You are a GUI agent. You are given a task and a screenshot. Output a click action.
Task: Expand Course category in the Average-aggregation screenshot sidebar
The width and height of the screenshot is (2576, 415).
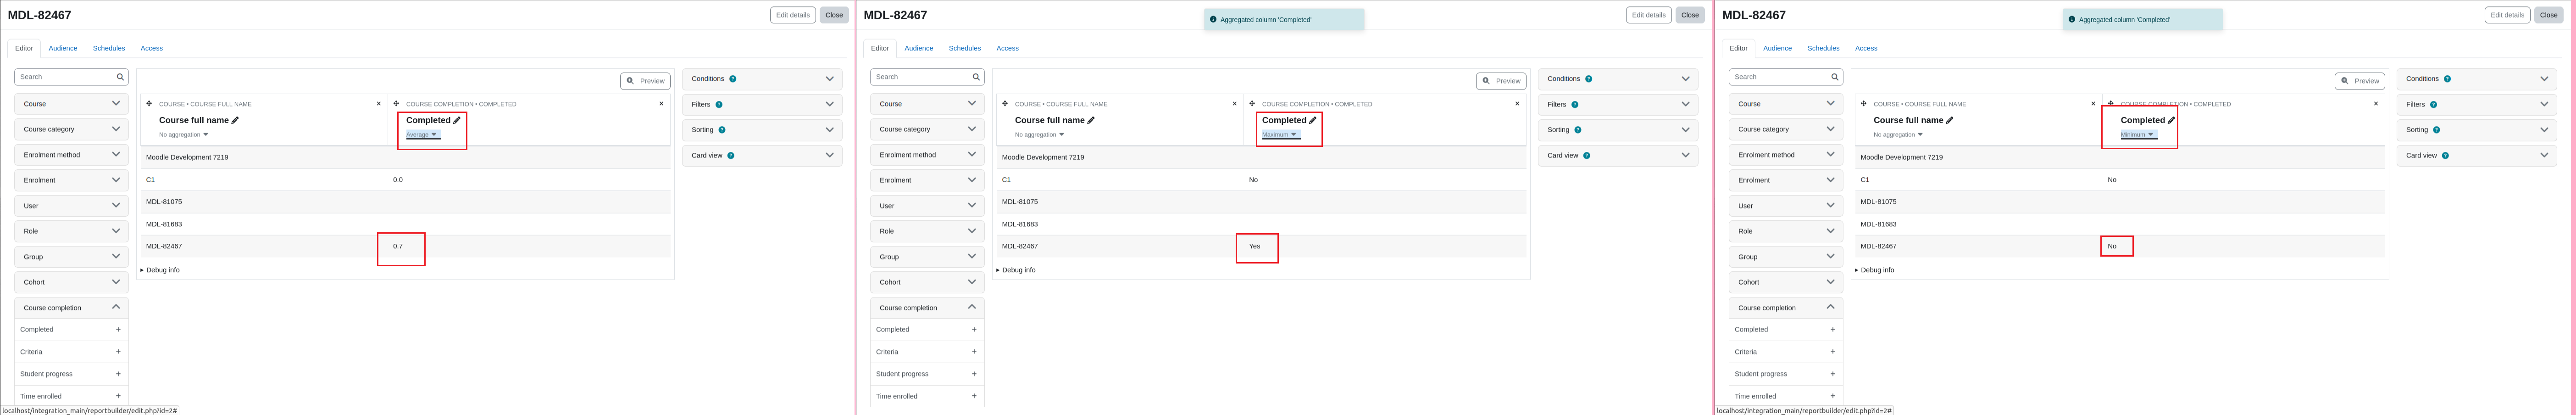coord(71,129)
